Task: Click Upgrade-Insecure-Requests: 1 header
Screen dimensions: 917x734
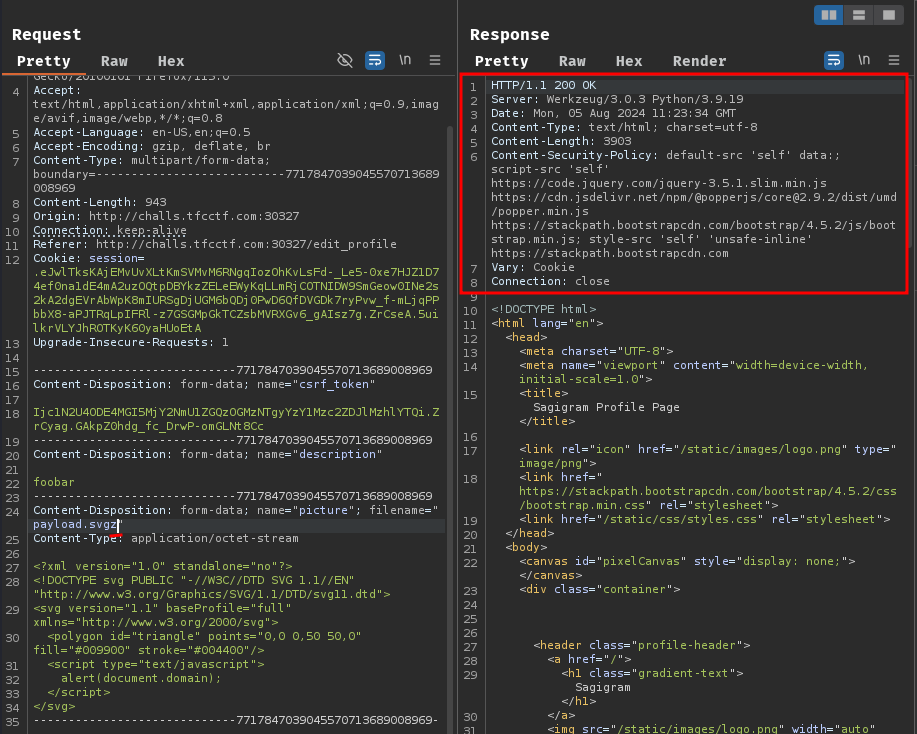Action: [130, 342]
